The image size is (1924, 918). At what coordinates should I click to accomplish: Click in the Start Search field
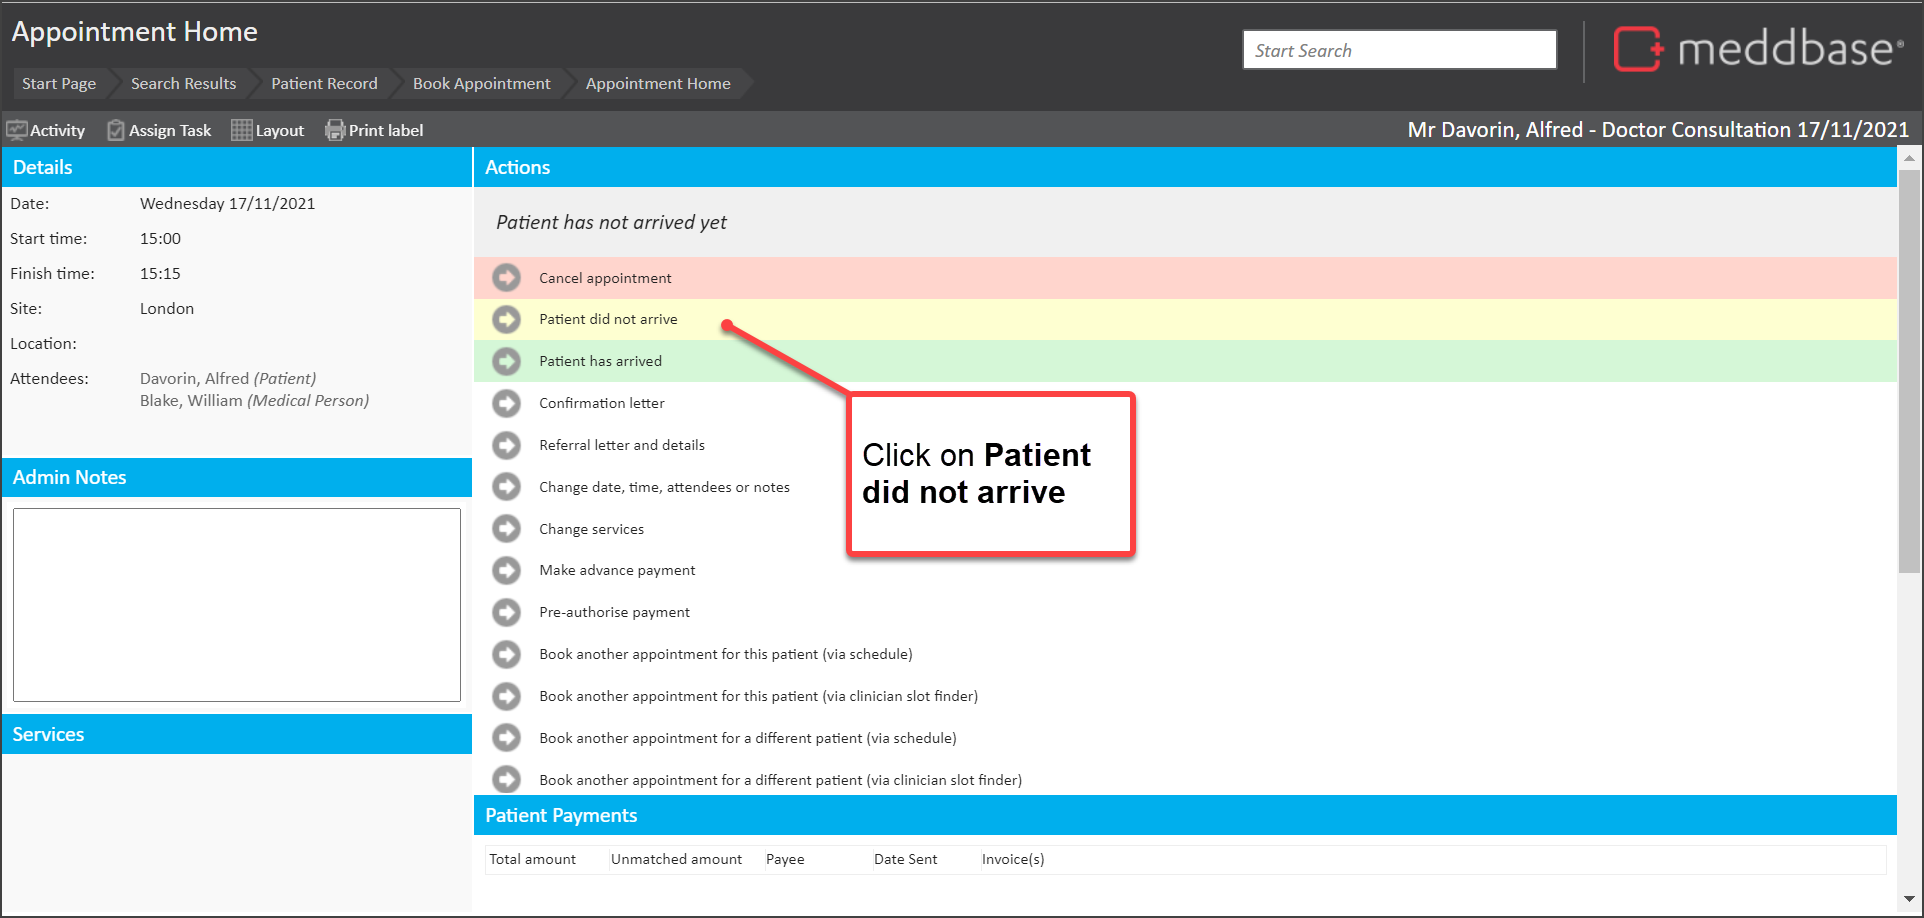click(x=1398, y=50)
